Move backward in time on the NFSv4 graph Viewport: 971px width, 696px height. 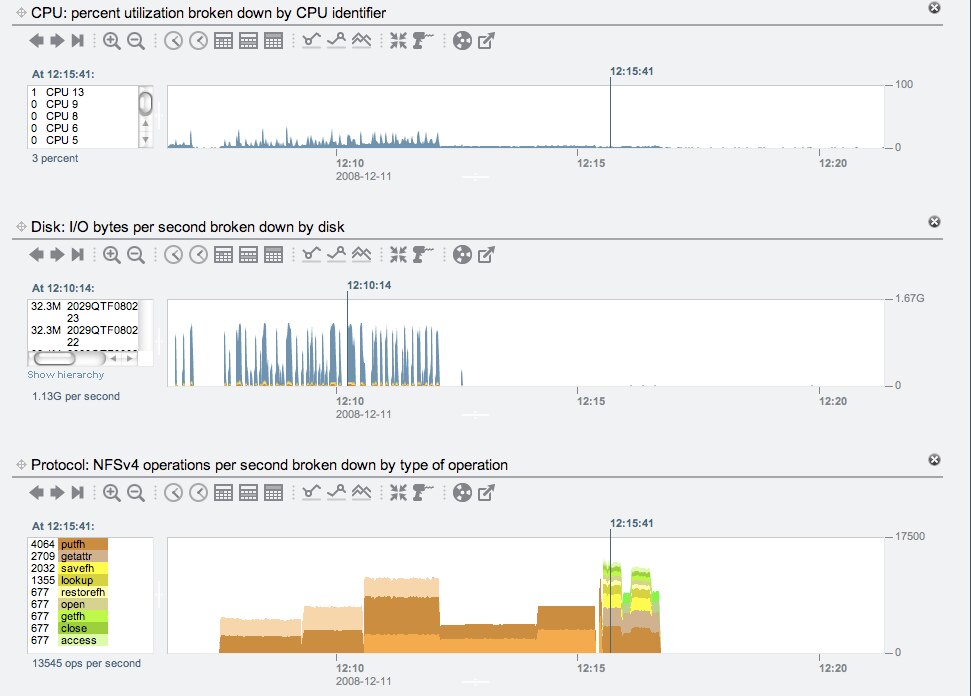37,492
